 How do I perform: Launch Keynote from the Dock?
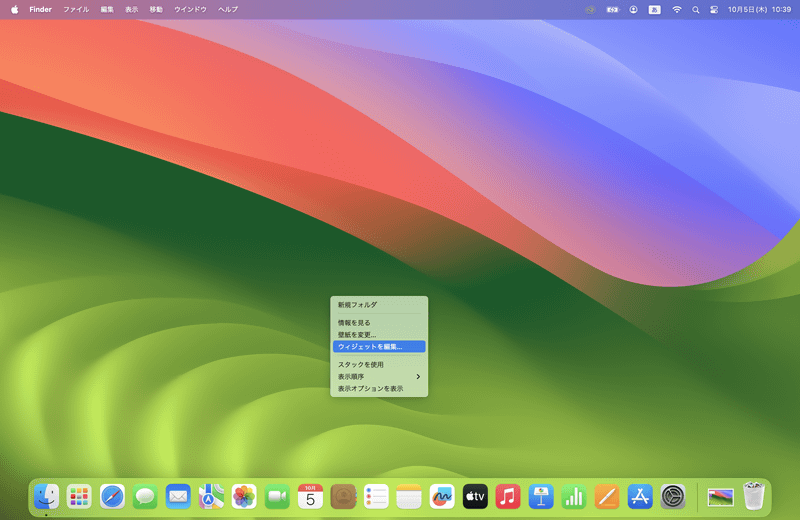click(x=541, y=497)
